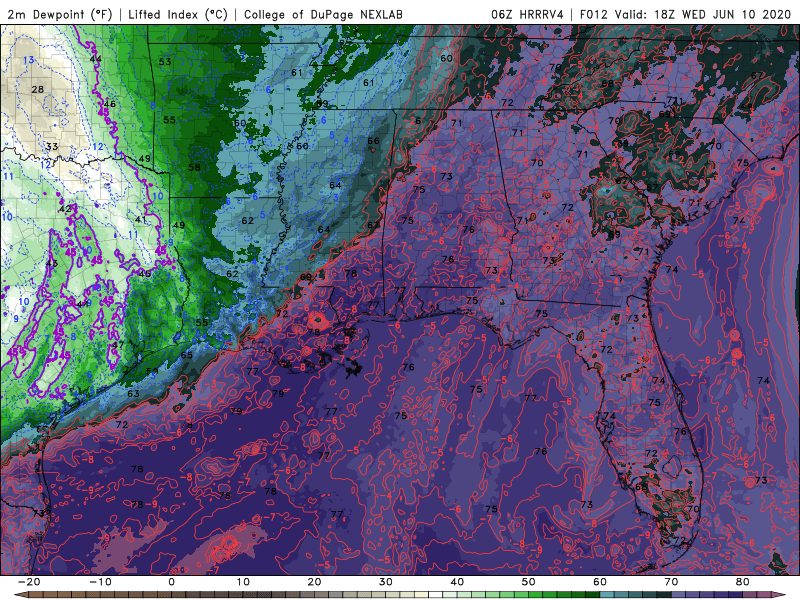Click the dewpoint value '65' on the map
This screenshot has width=800, height=600.
click(187, 355)
